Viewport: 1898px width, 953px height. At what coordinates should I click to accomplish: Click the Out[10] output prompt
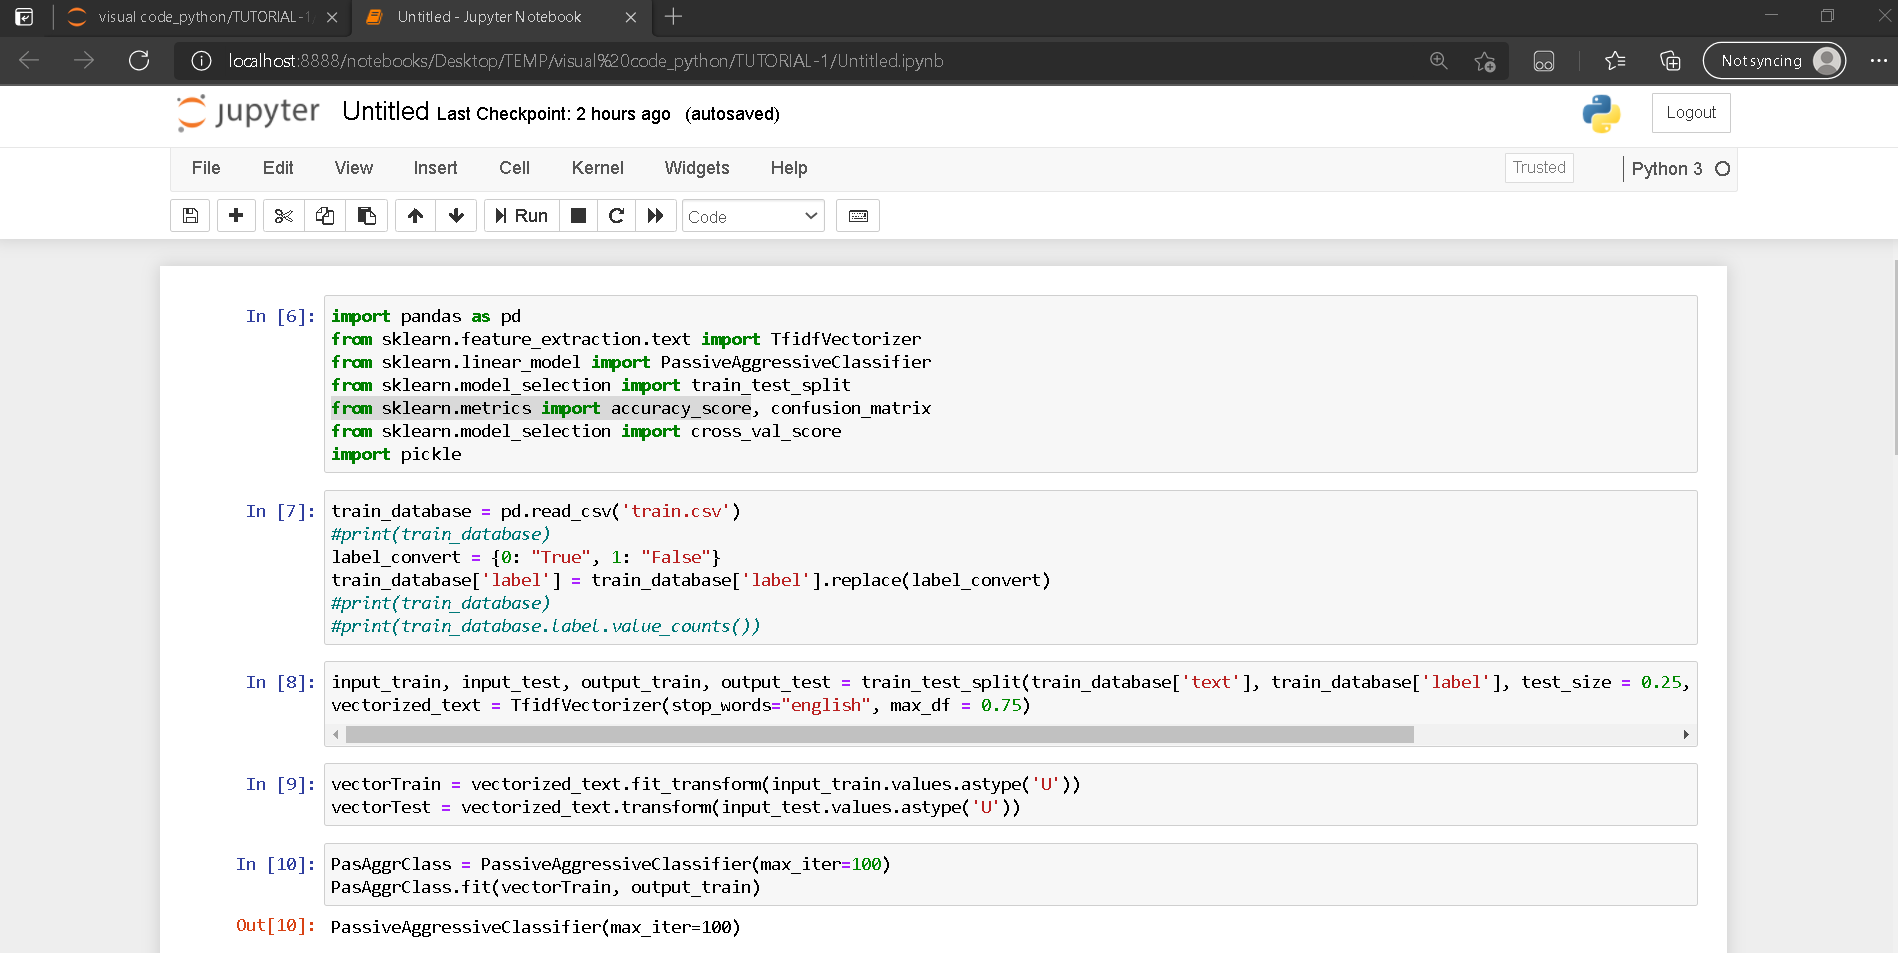(x=275, y=925)
